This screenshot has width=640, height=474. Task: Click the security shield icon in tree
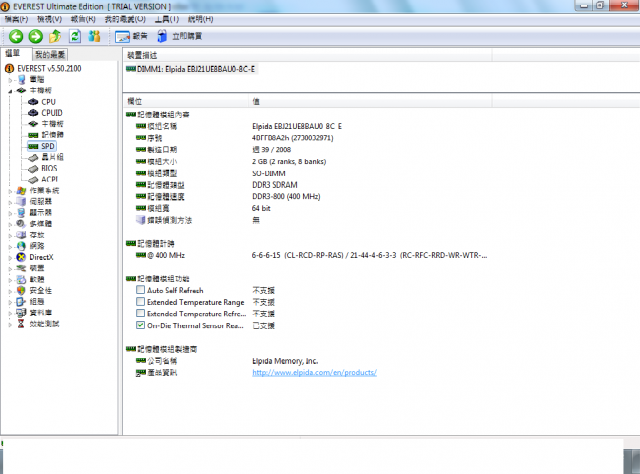(21, 290)
